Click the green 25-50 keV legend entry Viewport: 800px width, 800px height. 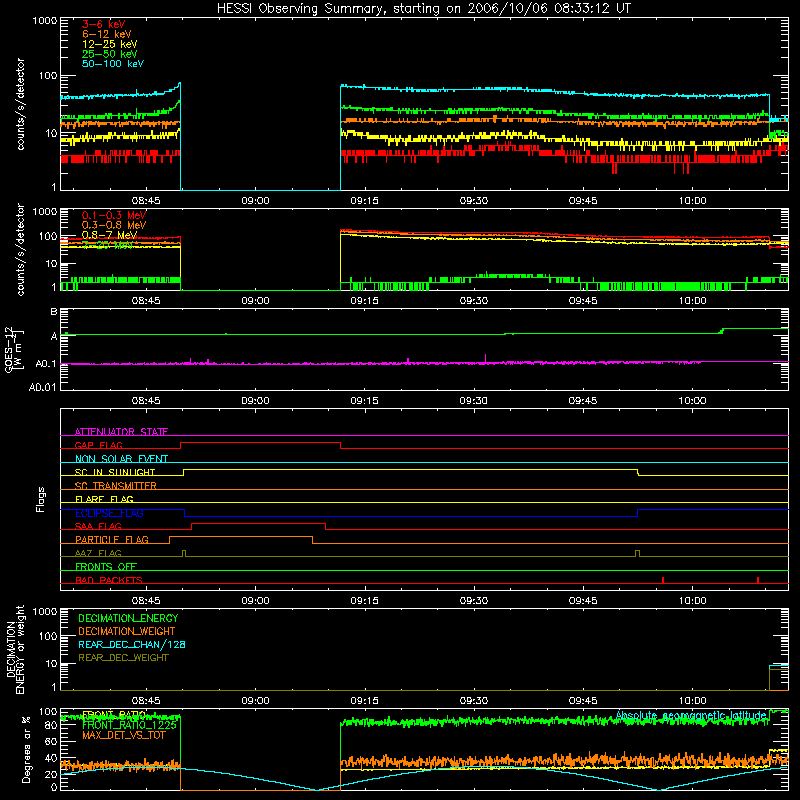click(110, 54)
